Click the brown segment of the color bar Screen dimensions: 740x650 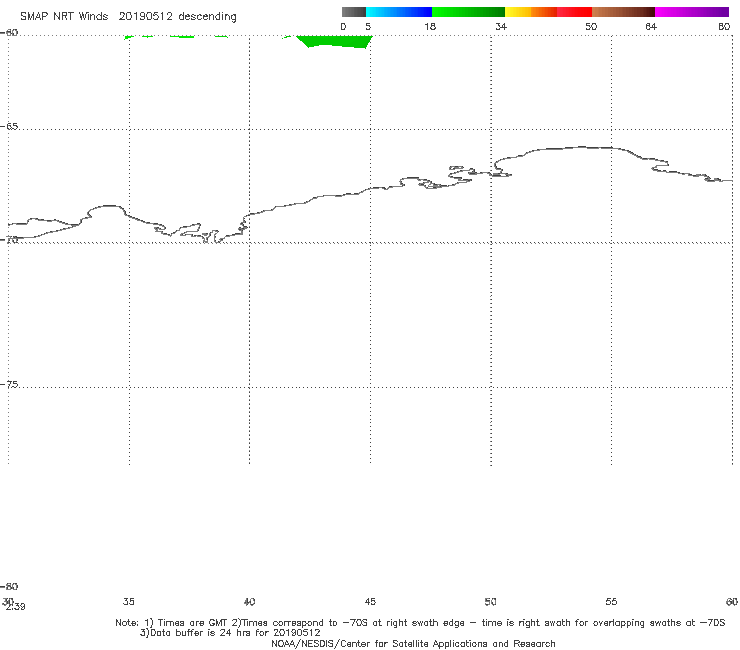click(623, 12)
